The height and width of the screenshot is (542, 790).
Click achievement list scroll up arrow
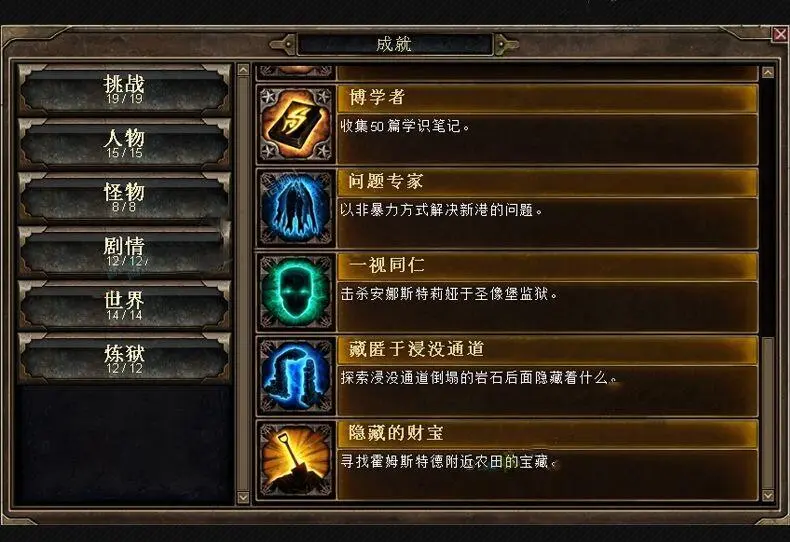pos(767,73)
